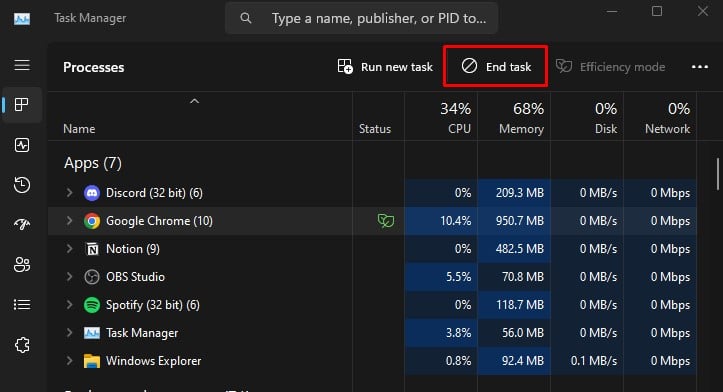Expand the Task Manager process group
The width and height of the screenshot is (723, 392).
coord(69,333)
